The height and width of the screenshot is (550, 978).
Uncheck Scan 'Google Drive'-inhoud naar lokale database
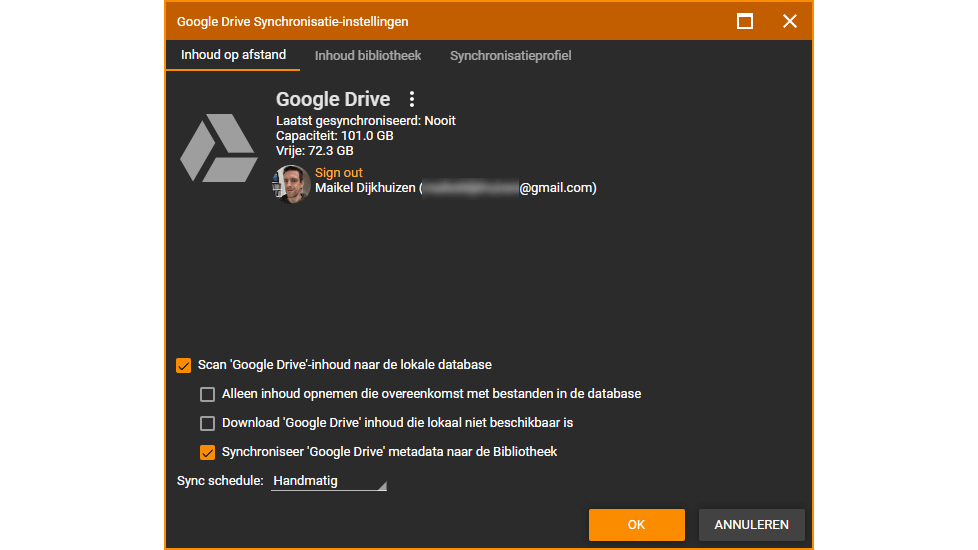point(183,365)
